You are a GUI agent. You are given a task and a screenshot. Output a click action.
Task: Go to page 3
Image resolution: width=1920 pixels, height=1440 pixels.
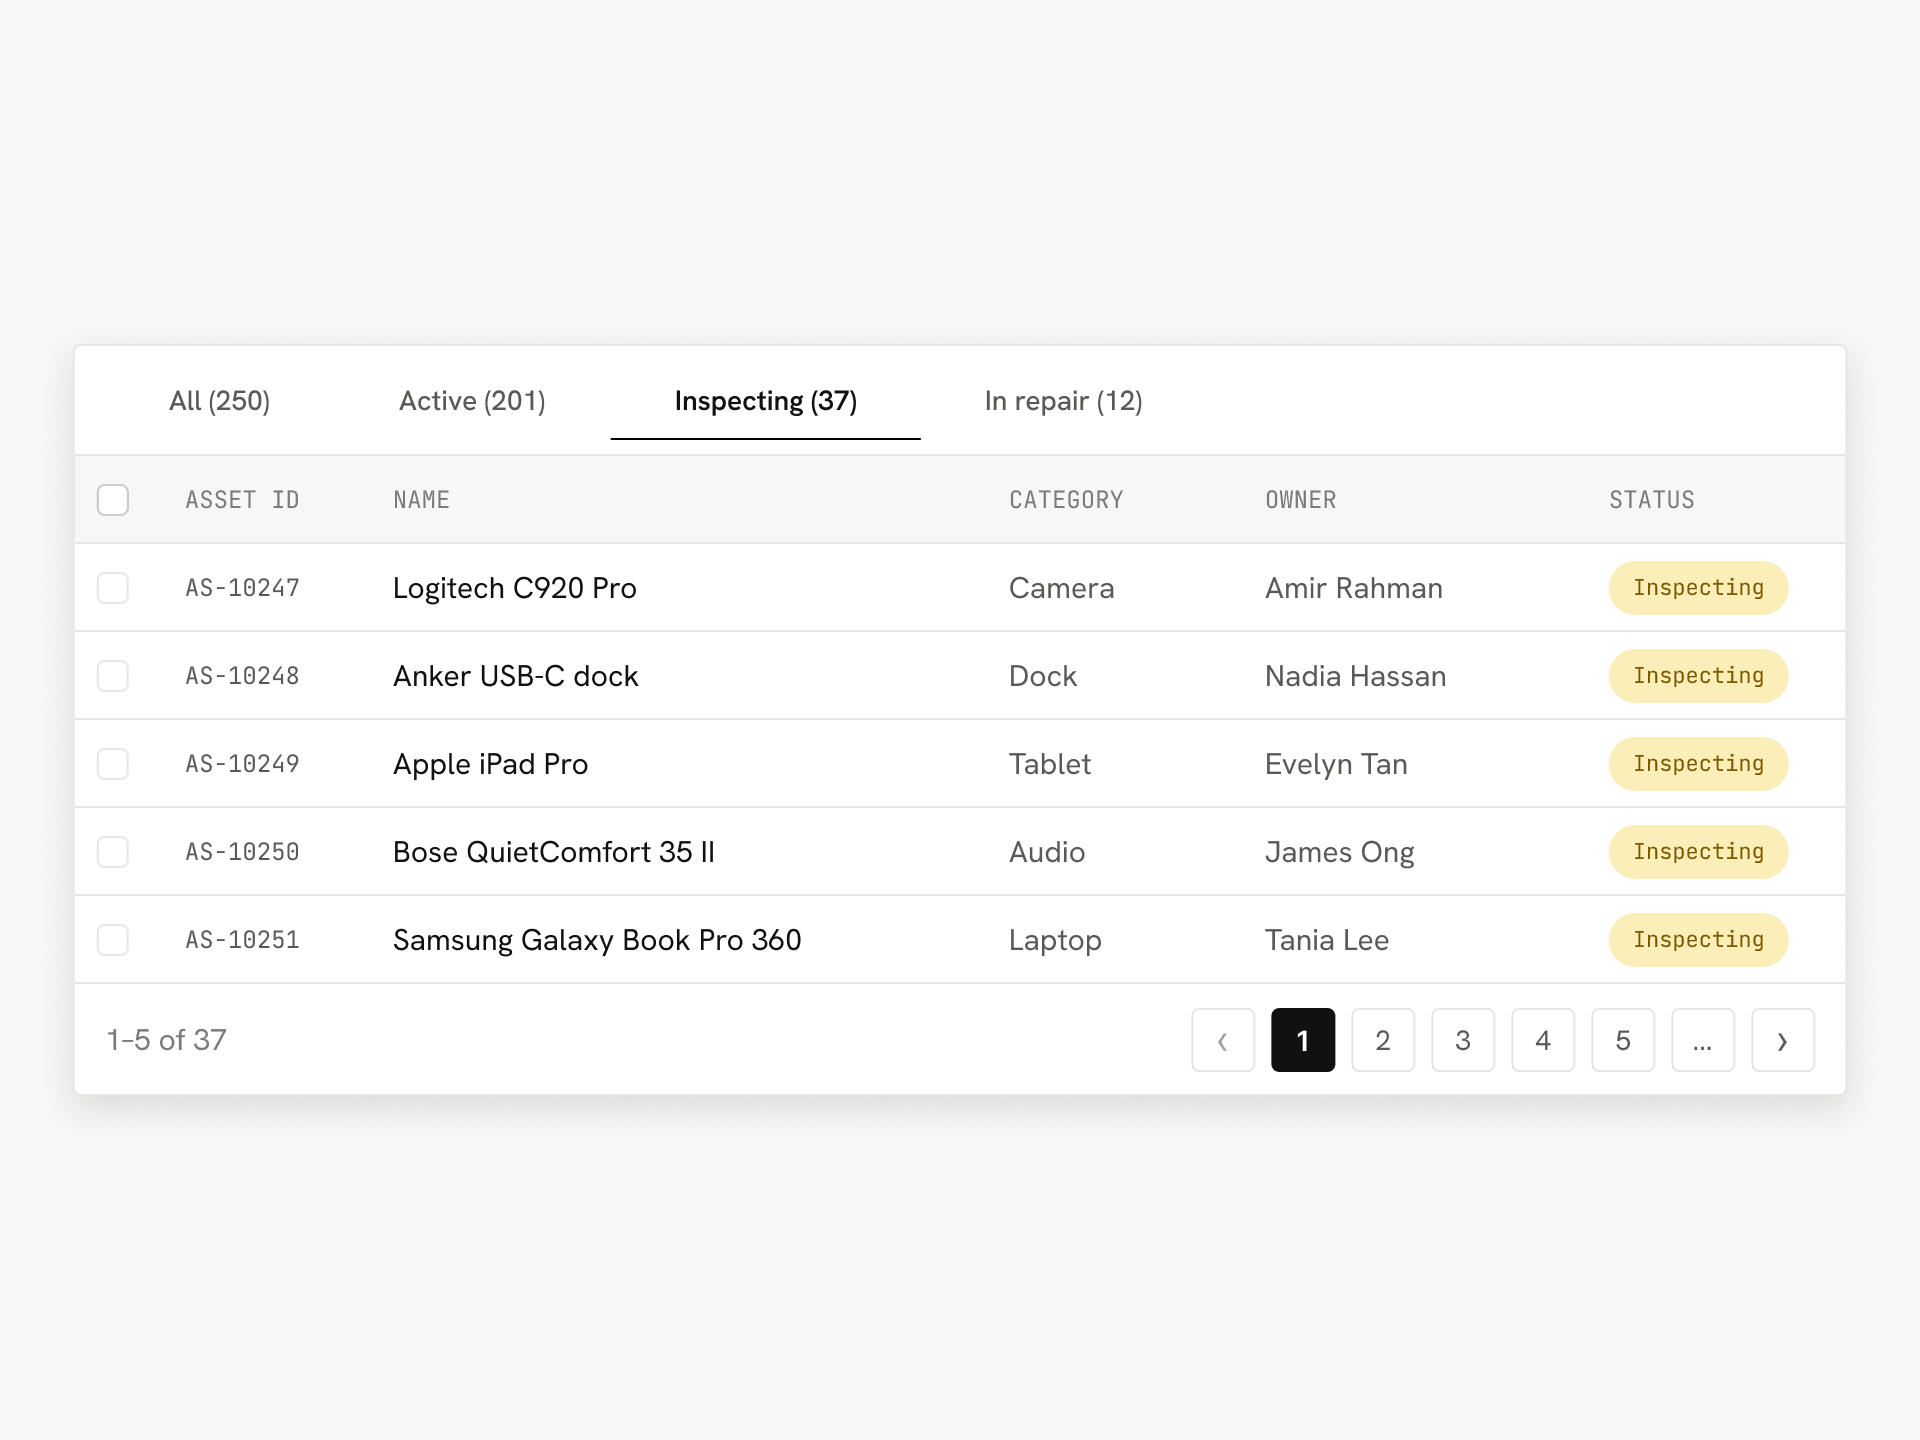click(x=1463, y=1040)
